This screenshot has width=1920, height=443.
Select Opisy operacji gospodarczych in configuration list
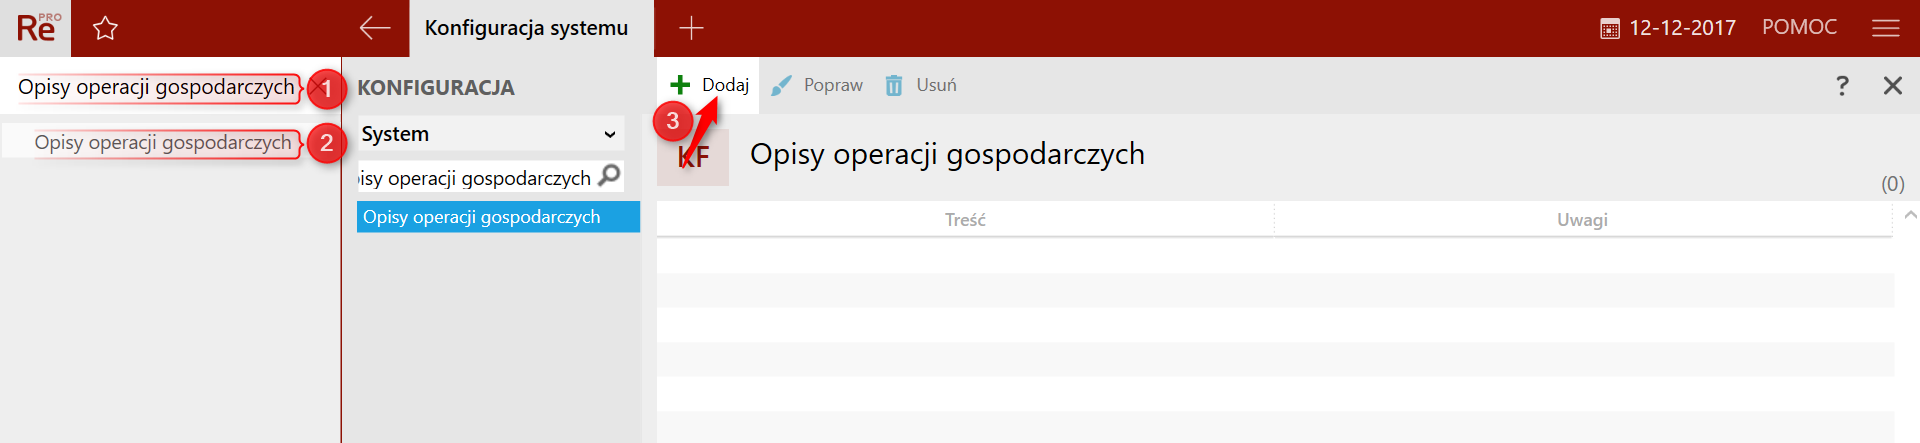(498, 217)
